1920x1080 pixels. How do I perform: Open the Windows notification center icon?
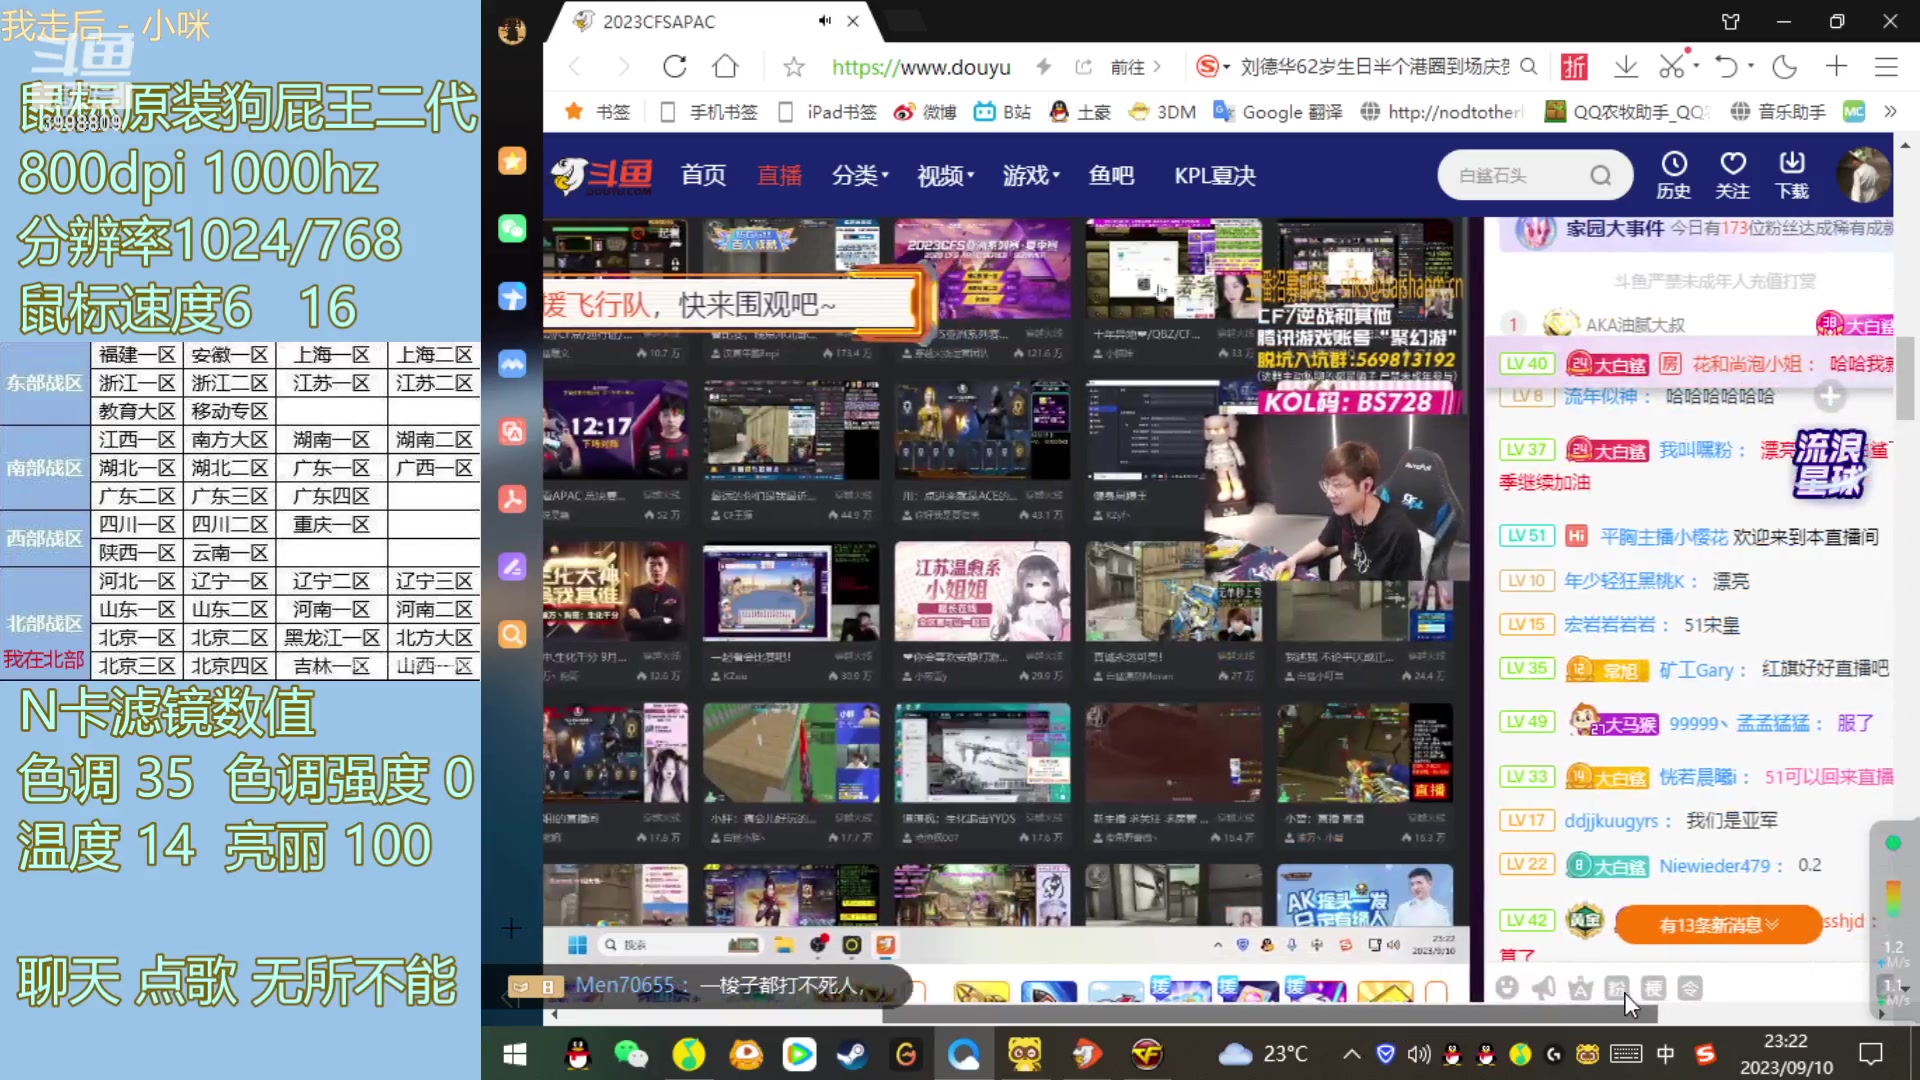[x=1870, y=1054]
